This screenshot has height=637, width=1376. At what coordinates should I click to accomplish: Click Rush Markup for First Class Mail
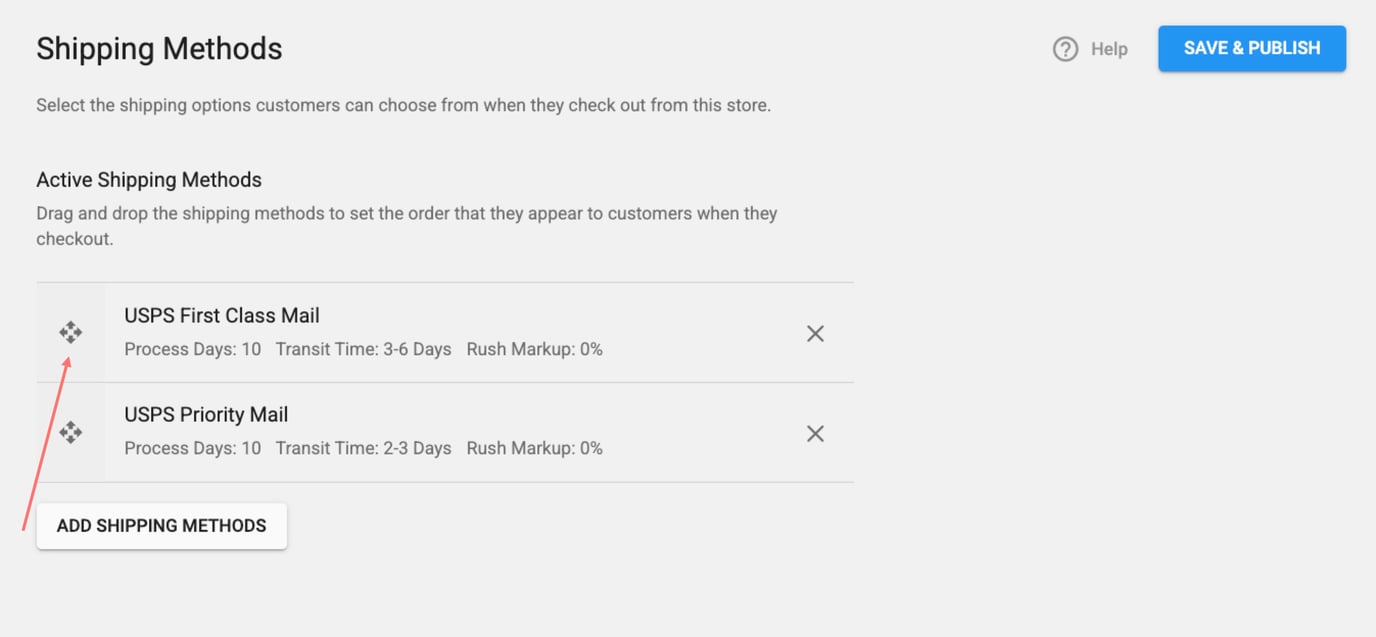(x=534, y=349)
